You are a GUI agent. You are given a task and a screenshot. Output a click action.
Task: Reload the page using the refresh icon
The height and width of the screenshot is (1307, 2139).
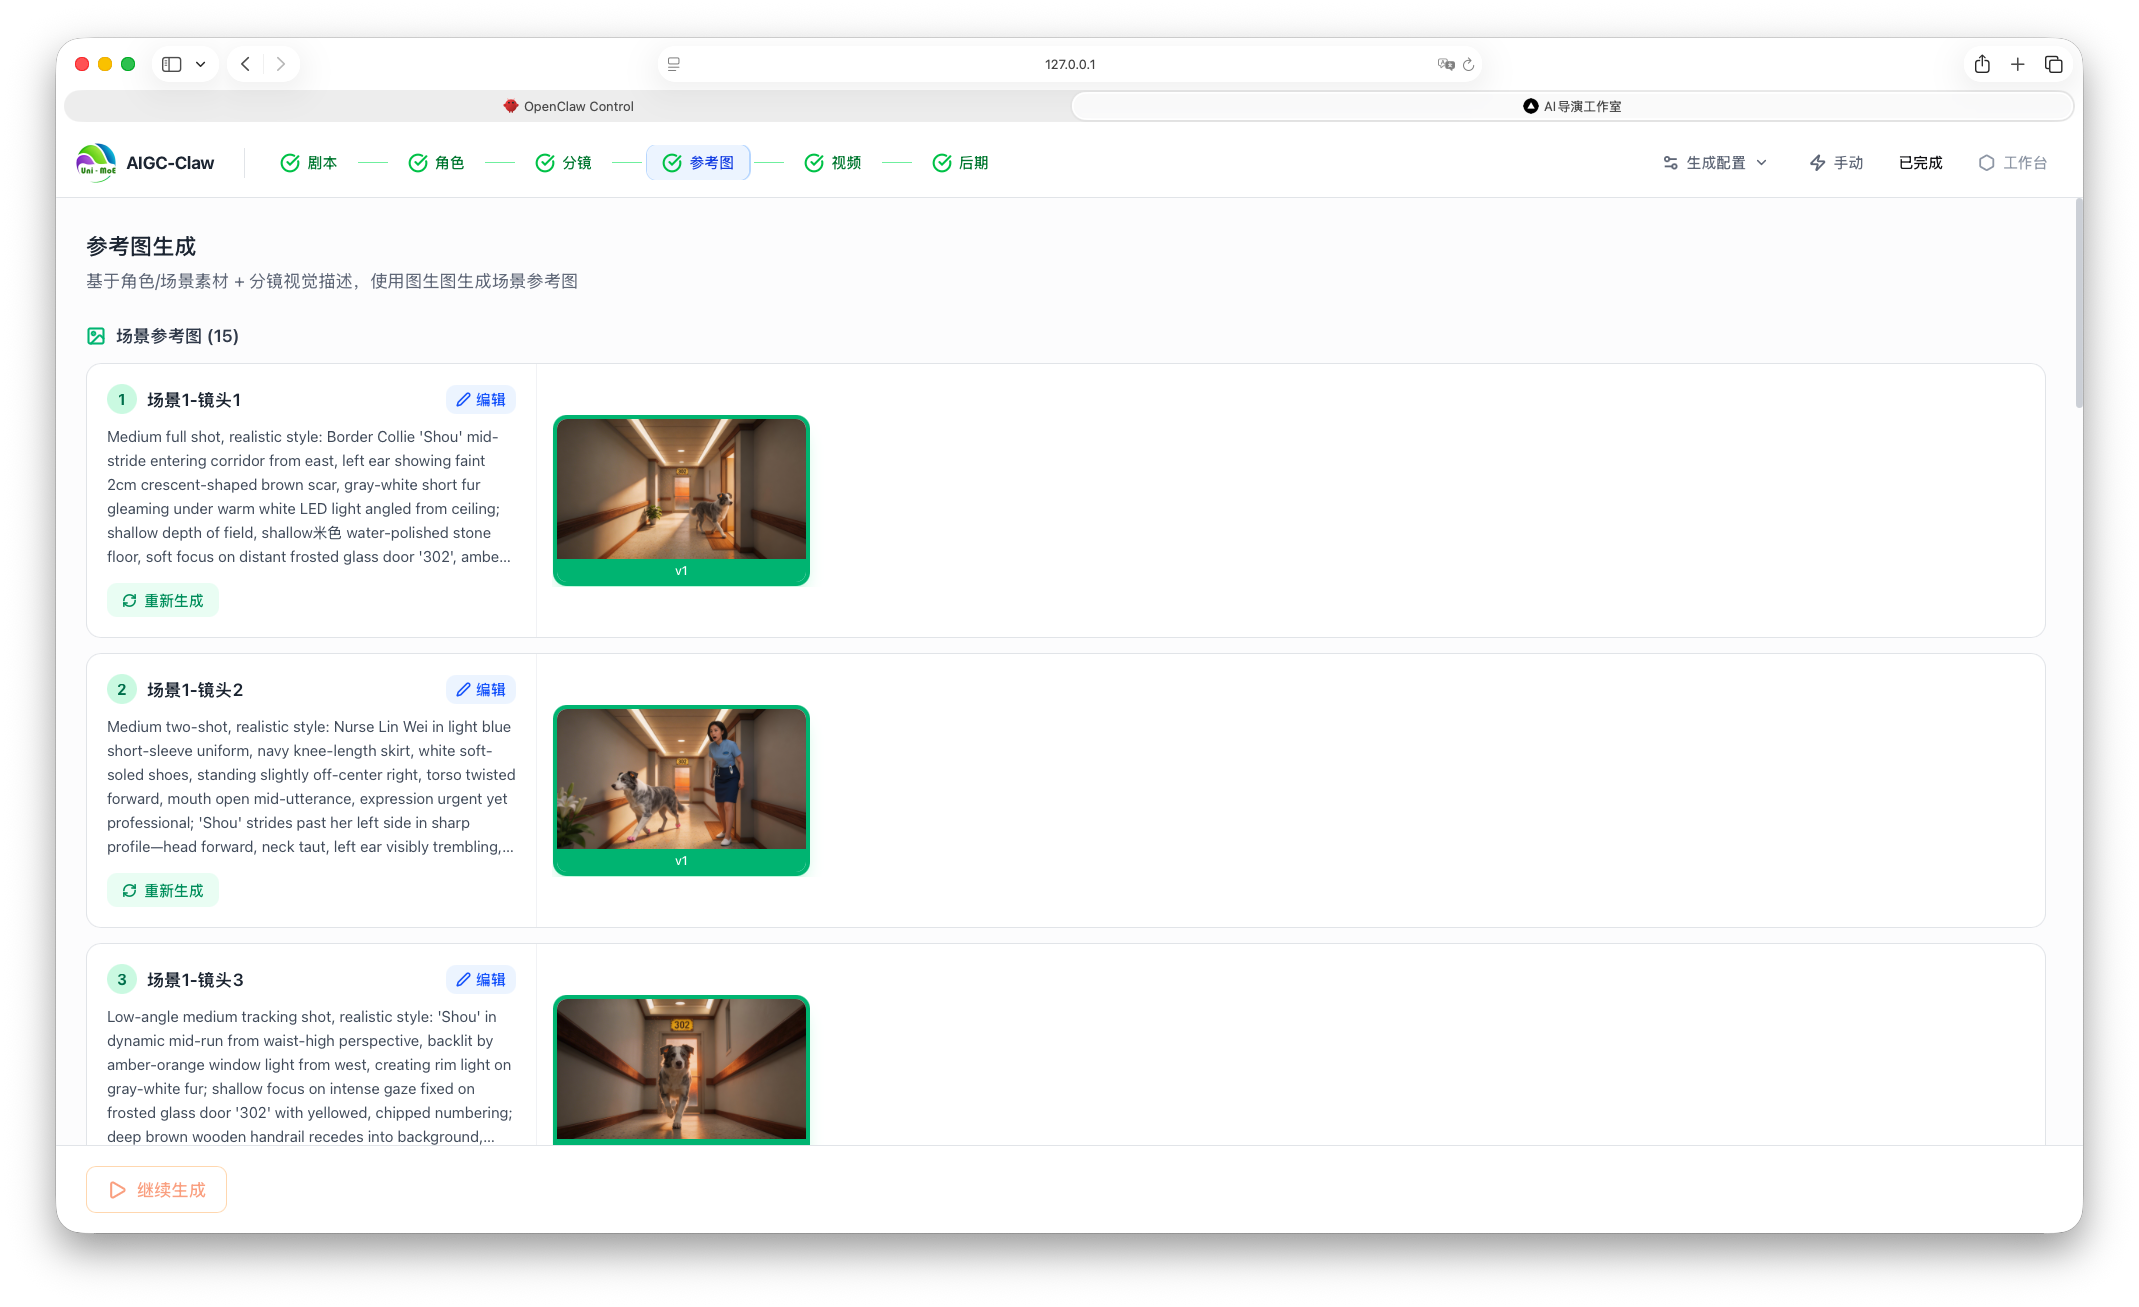click(1468, 64)
